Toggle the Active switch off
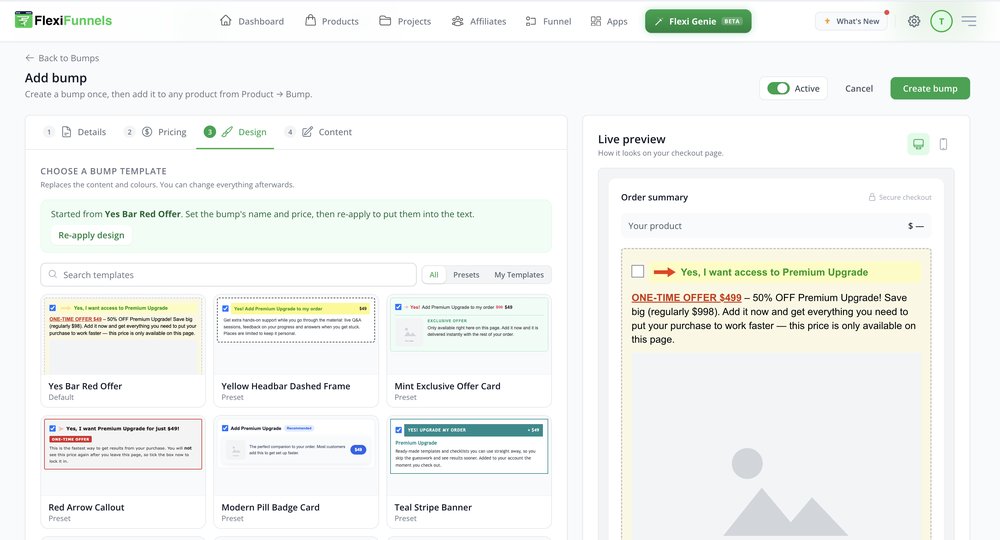This screenshot has width=1000, height=540. click(778, 89)
